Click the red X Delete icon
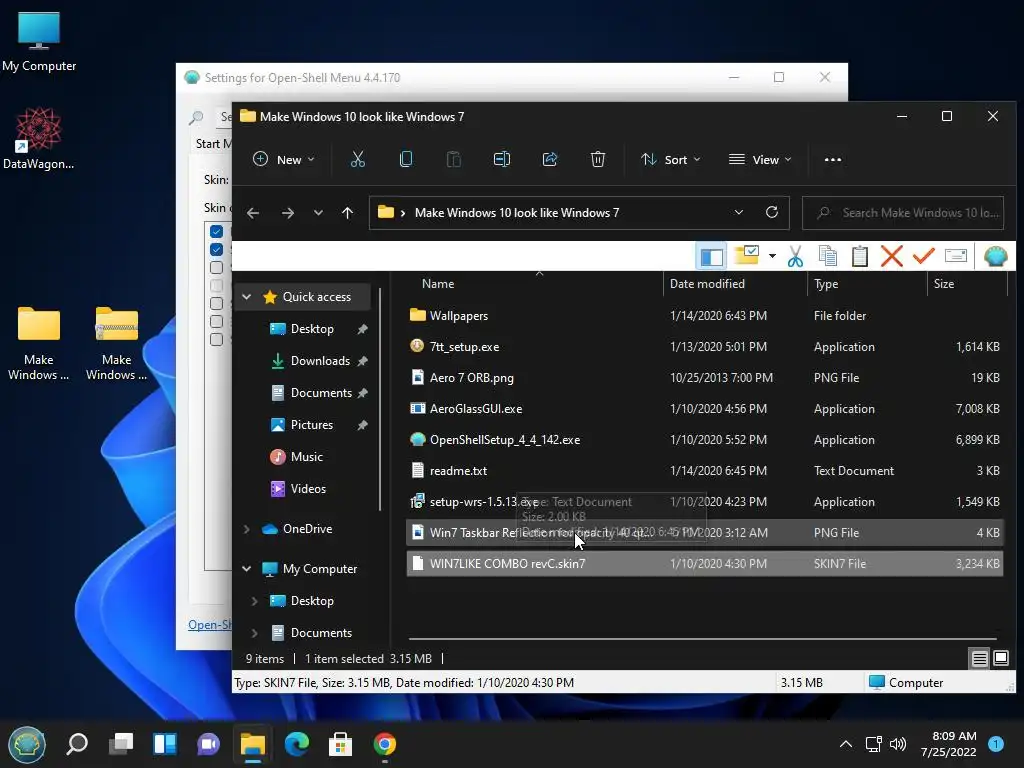Viewport: 1024px width, 768px height. coord(891,257)
